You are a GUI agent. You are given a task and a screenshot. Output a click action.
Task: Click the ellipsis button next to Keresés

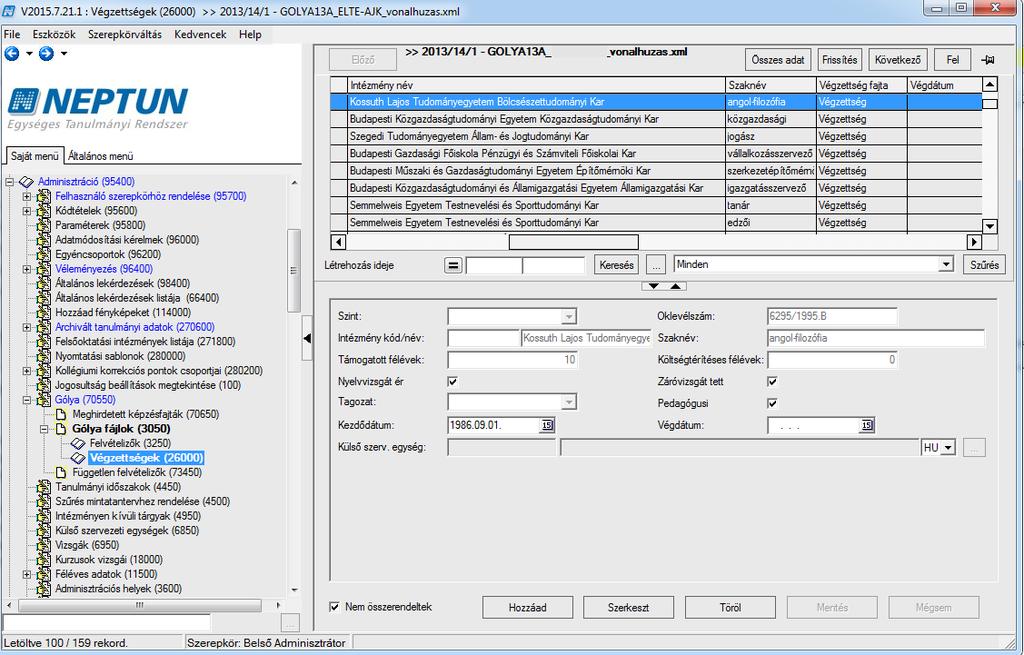[656, 265]
